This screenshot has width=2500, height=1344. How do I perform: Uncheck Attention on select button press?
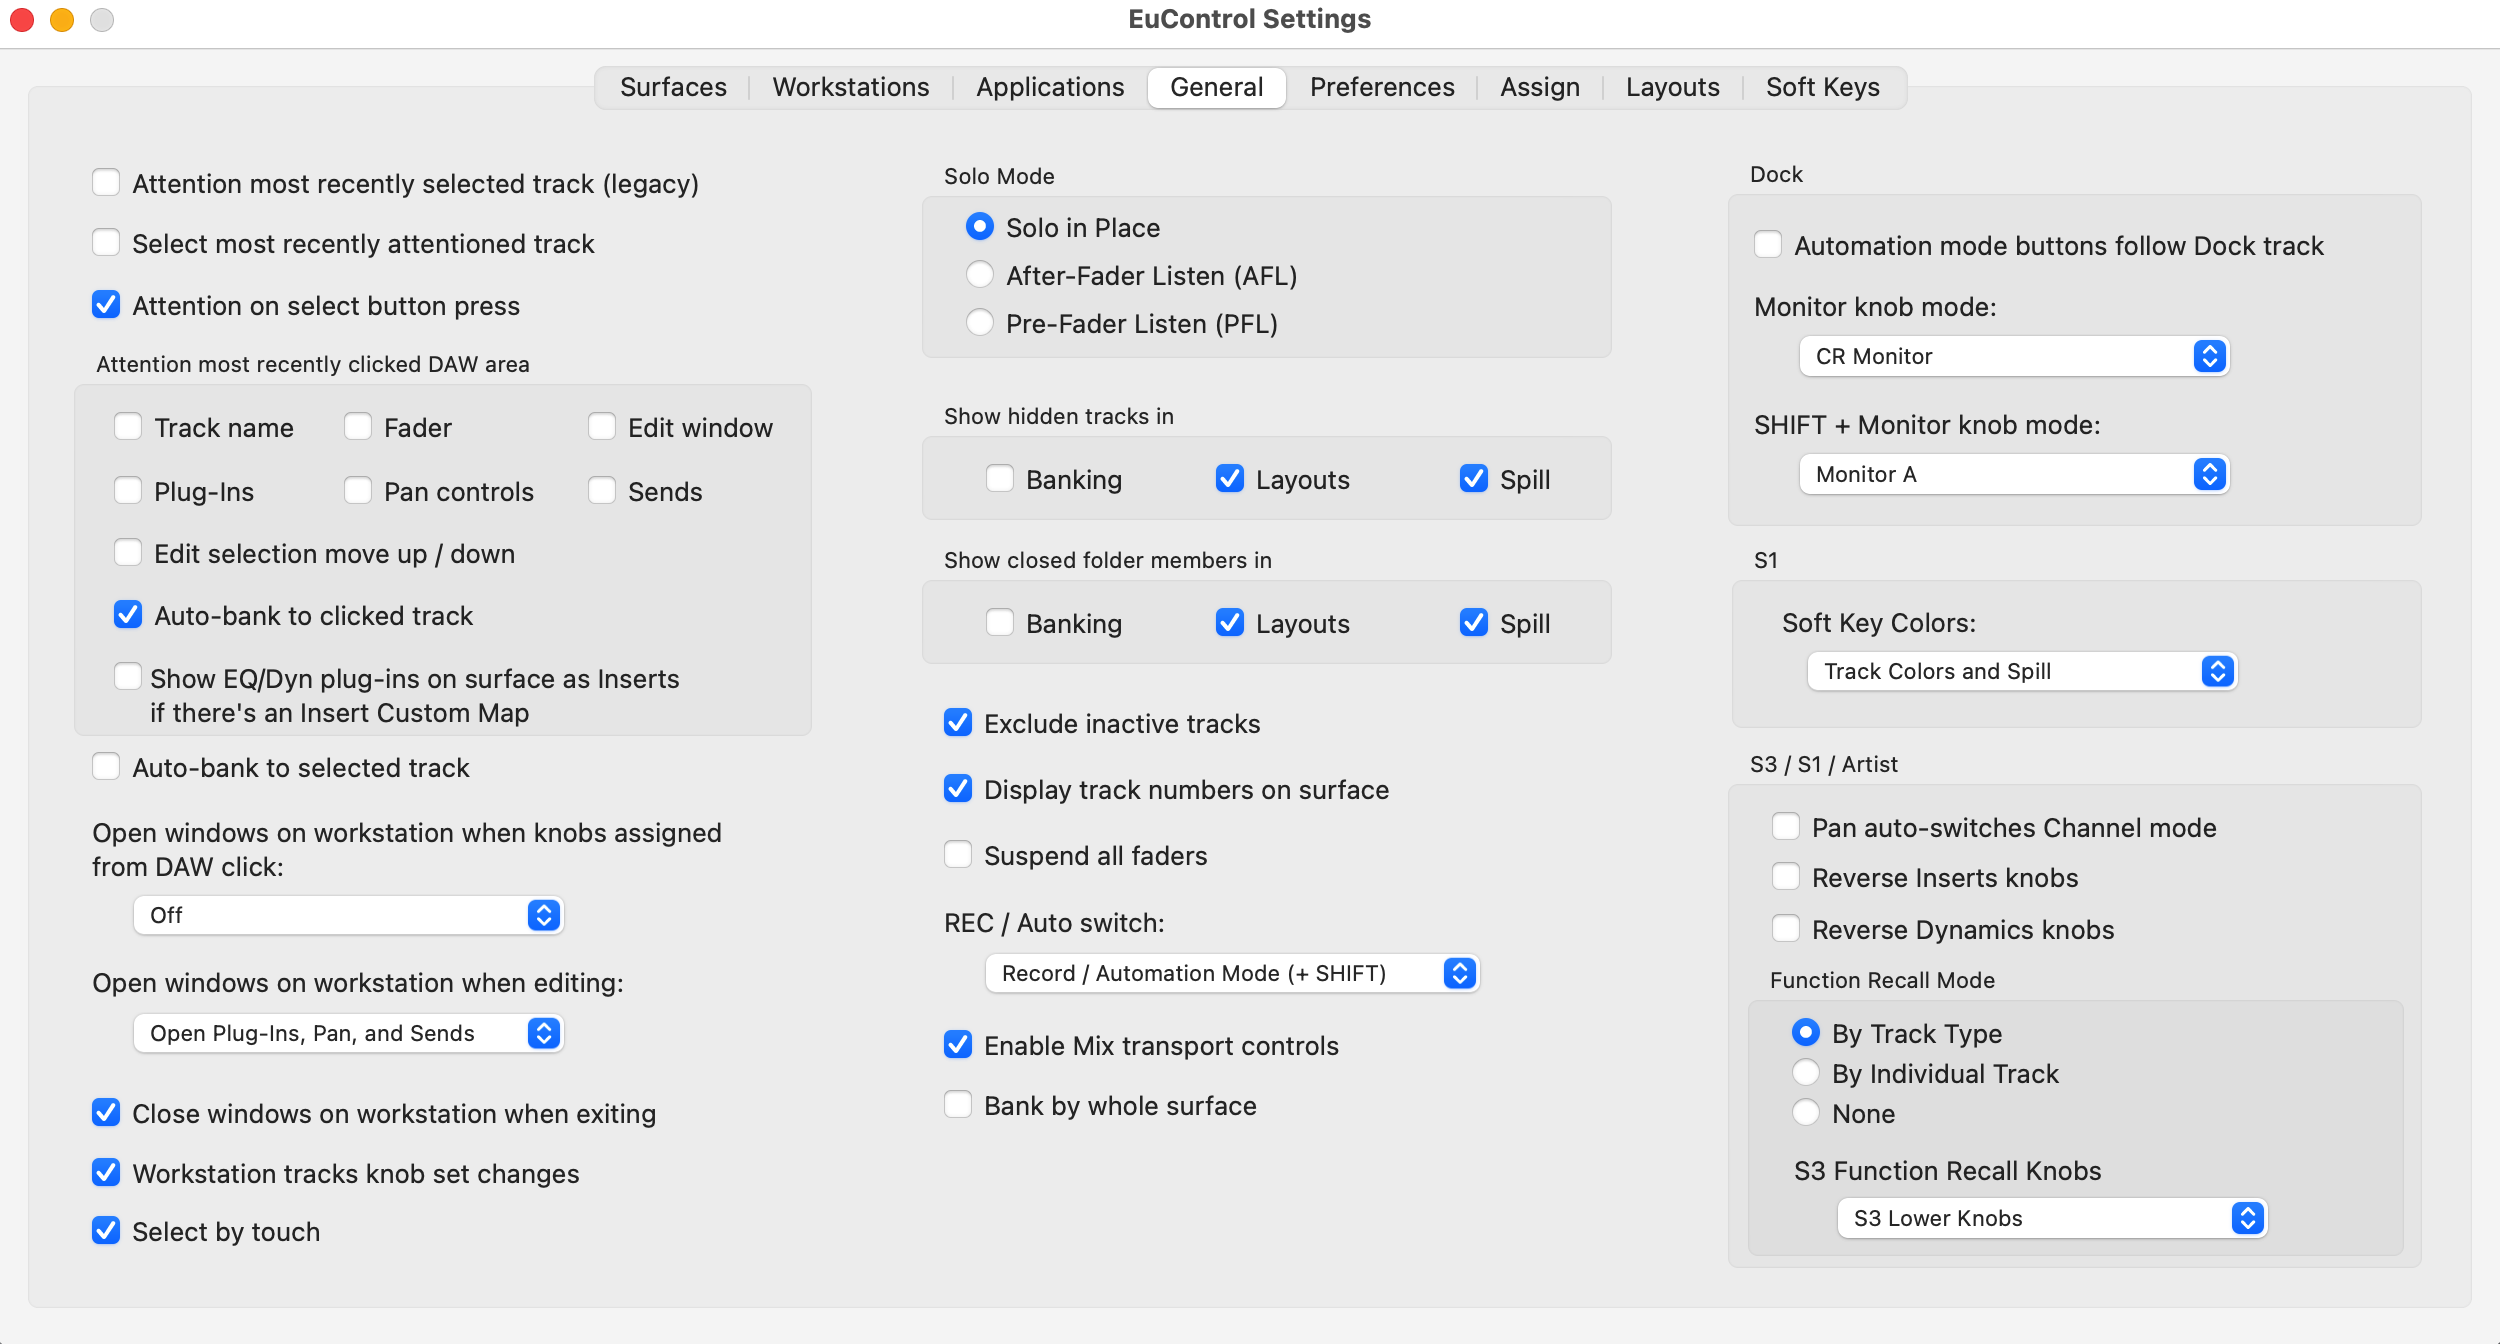(106, 305)
